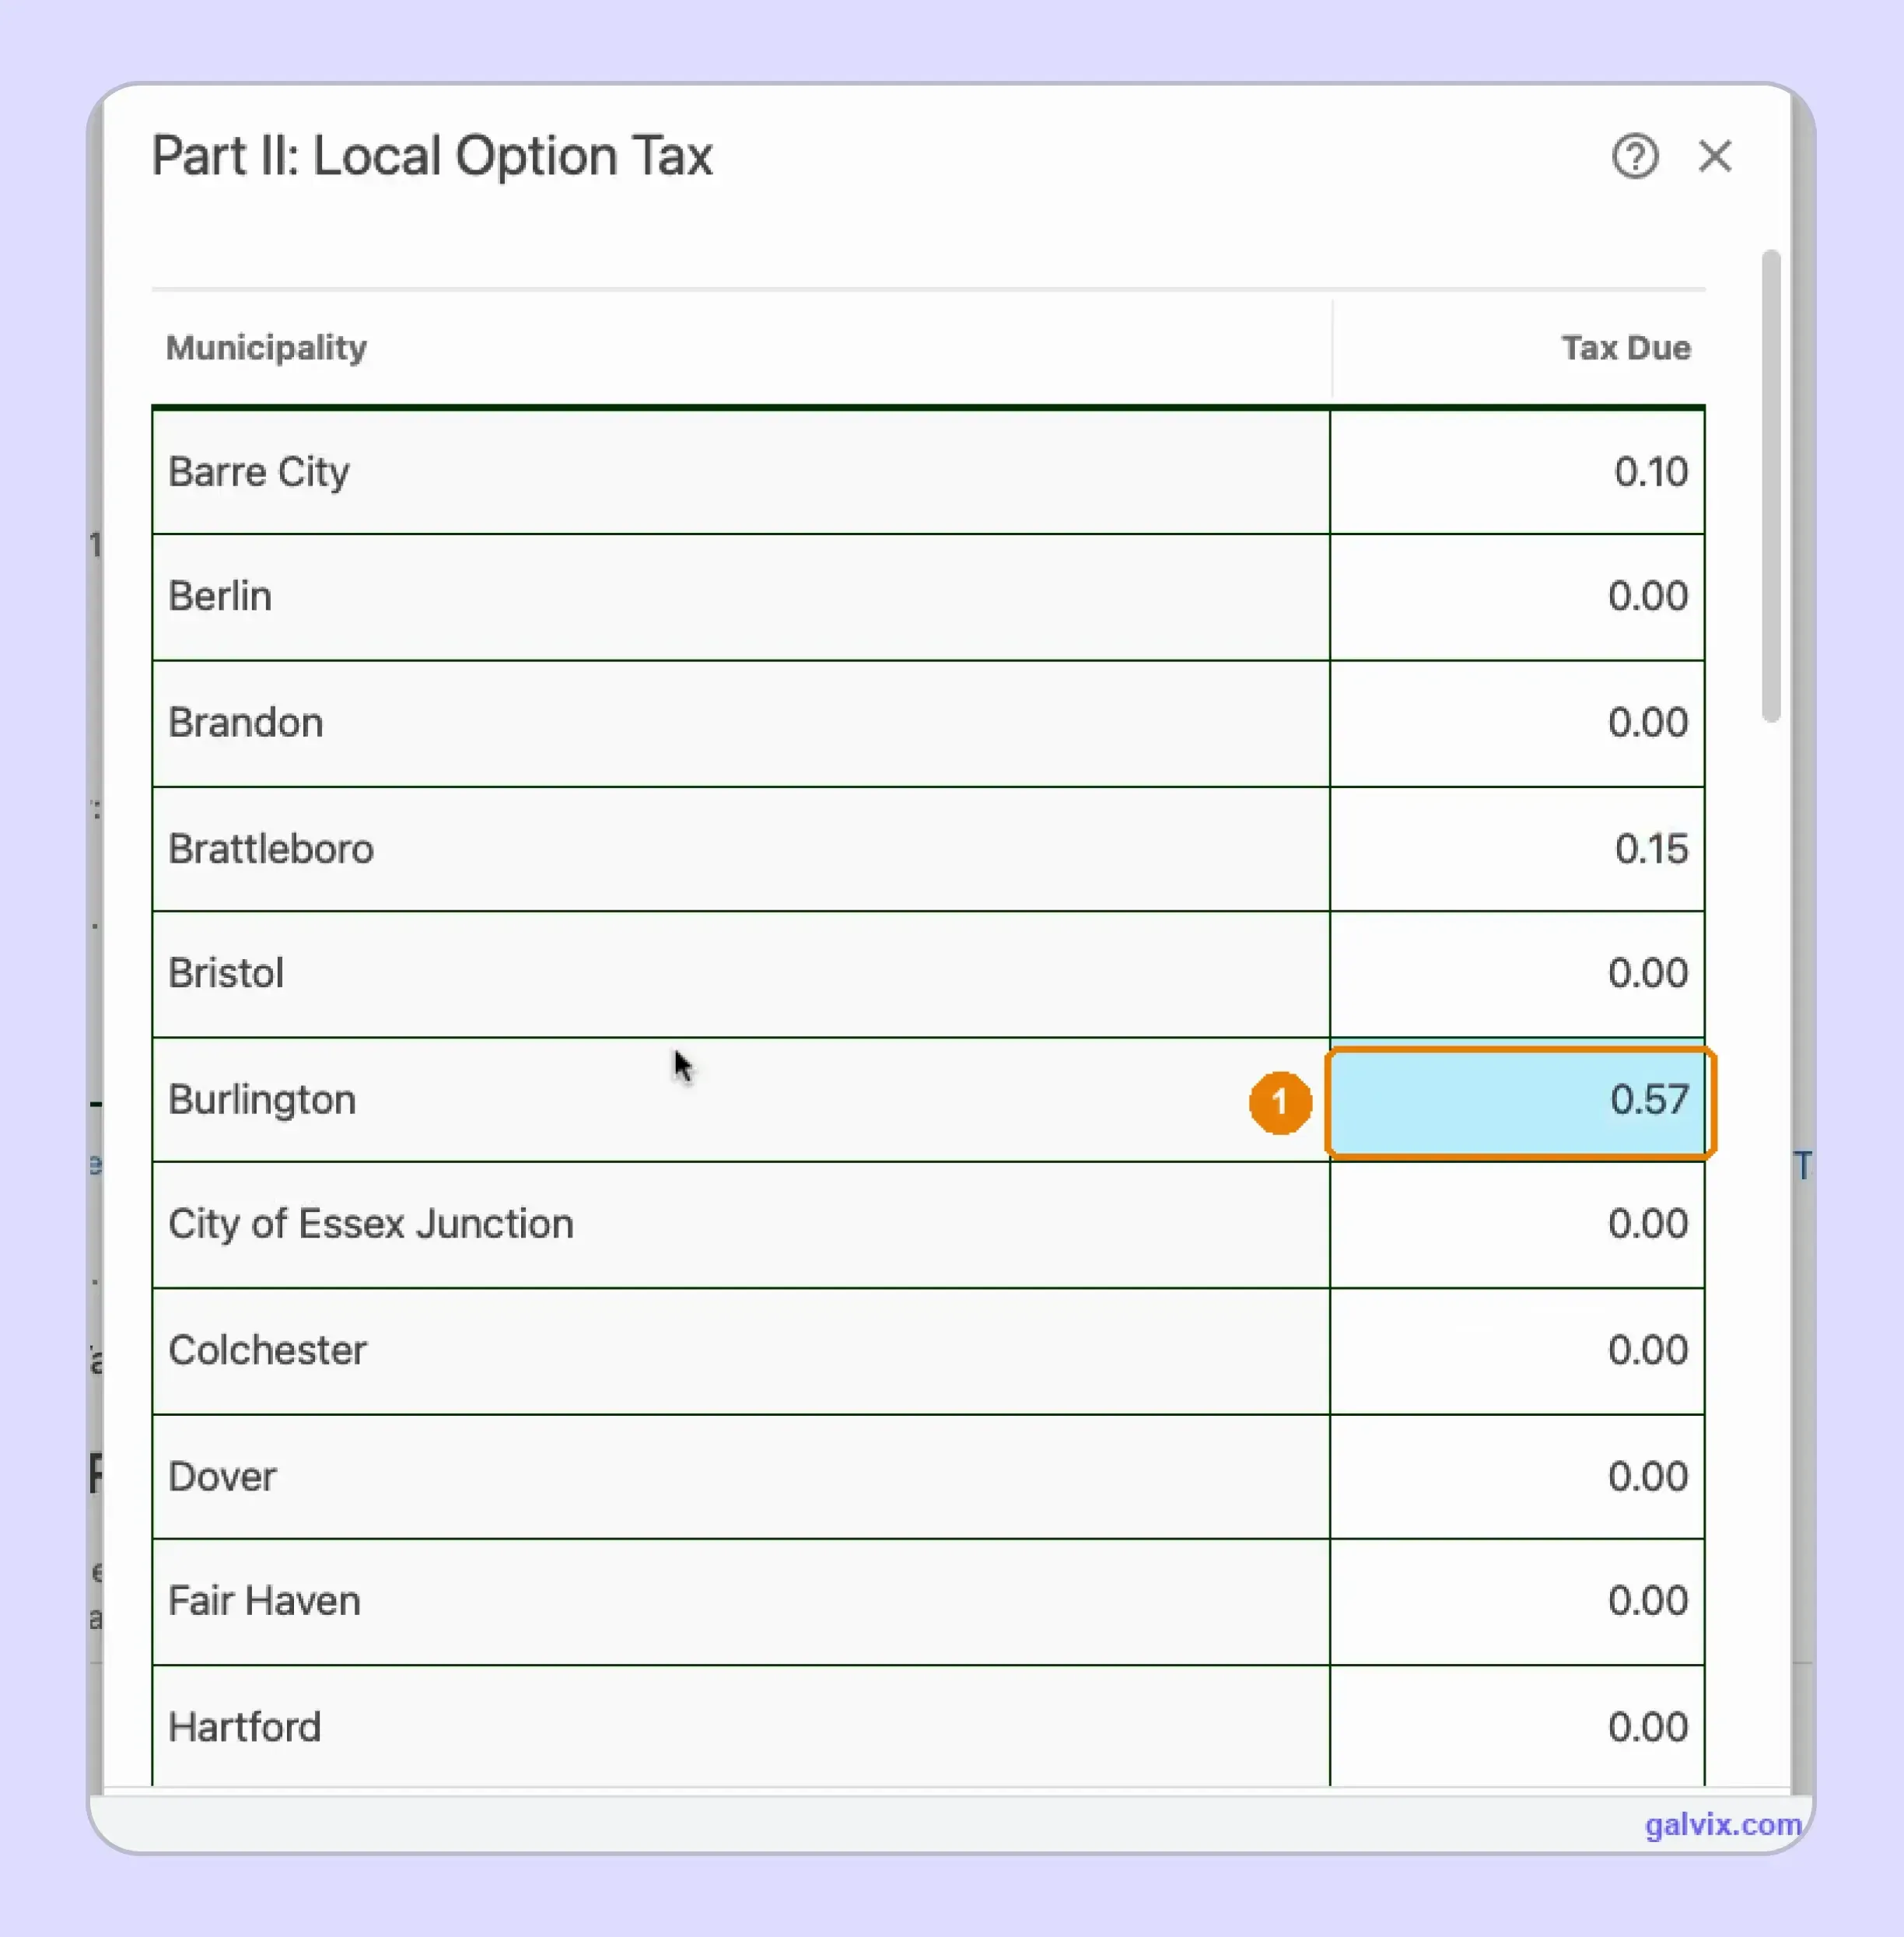Select City of Essex Junction tax due field

1517,1225
